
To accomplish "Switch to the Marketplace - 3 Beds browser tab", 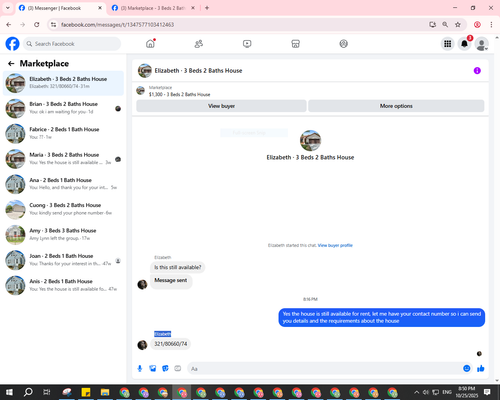I will click(153, 8).
